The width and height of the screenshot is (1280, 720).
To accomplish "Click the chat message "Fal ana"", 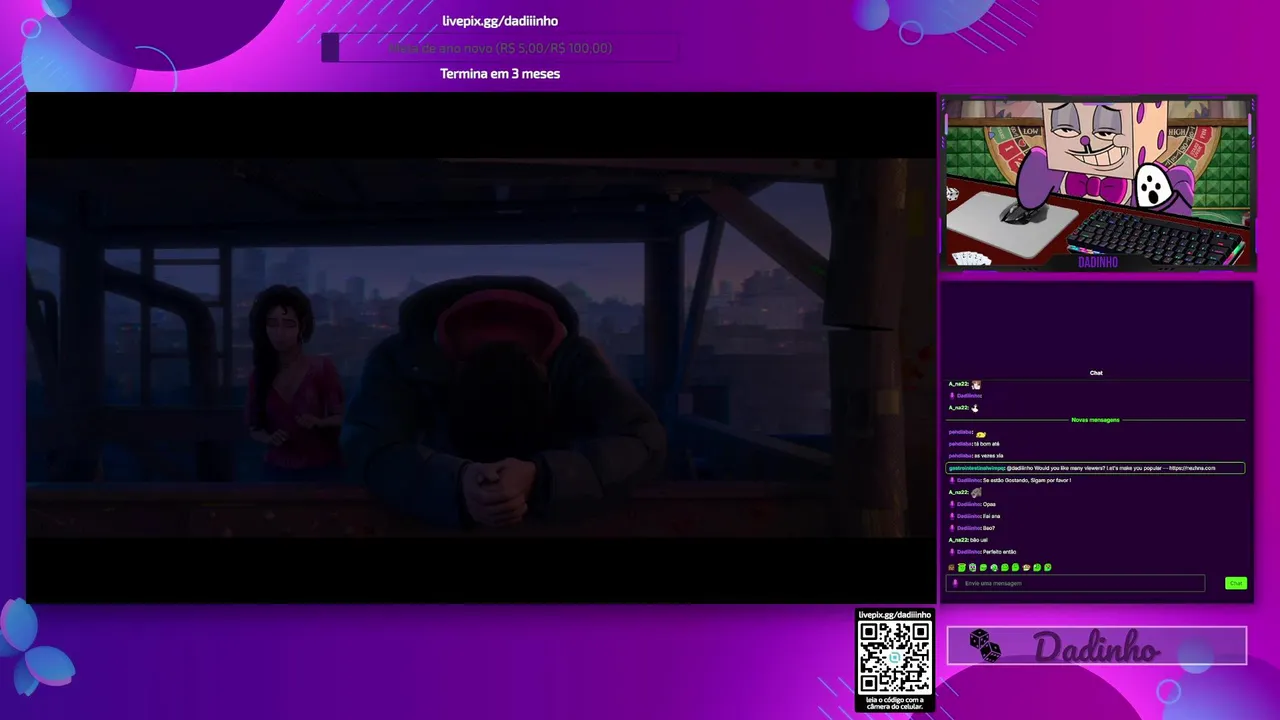I will pos(992,516).
